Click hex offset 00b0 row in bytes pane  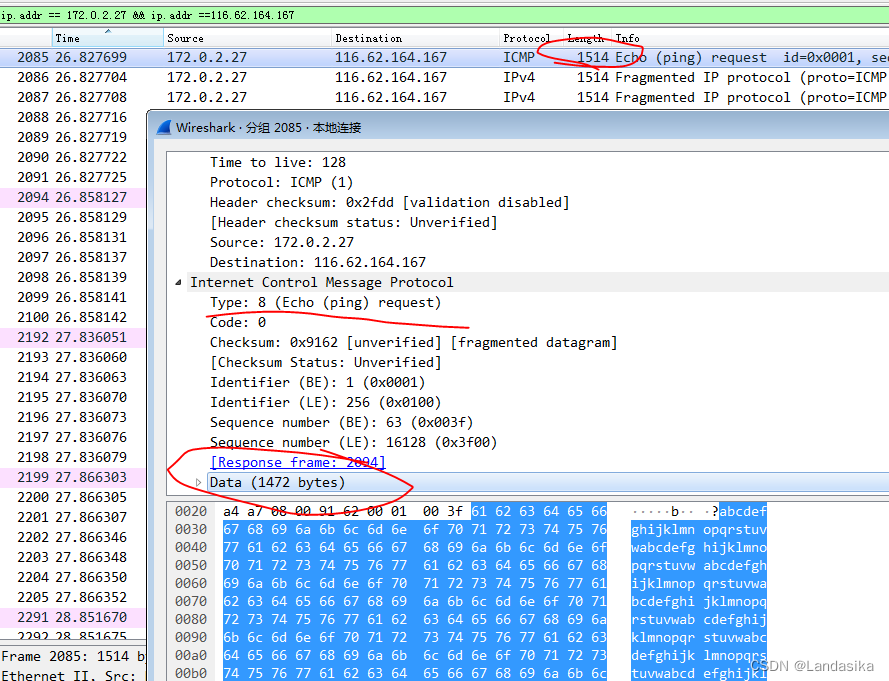[191, 673]
